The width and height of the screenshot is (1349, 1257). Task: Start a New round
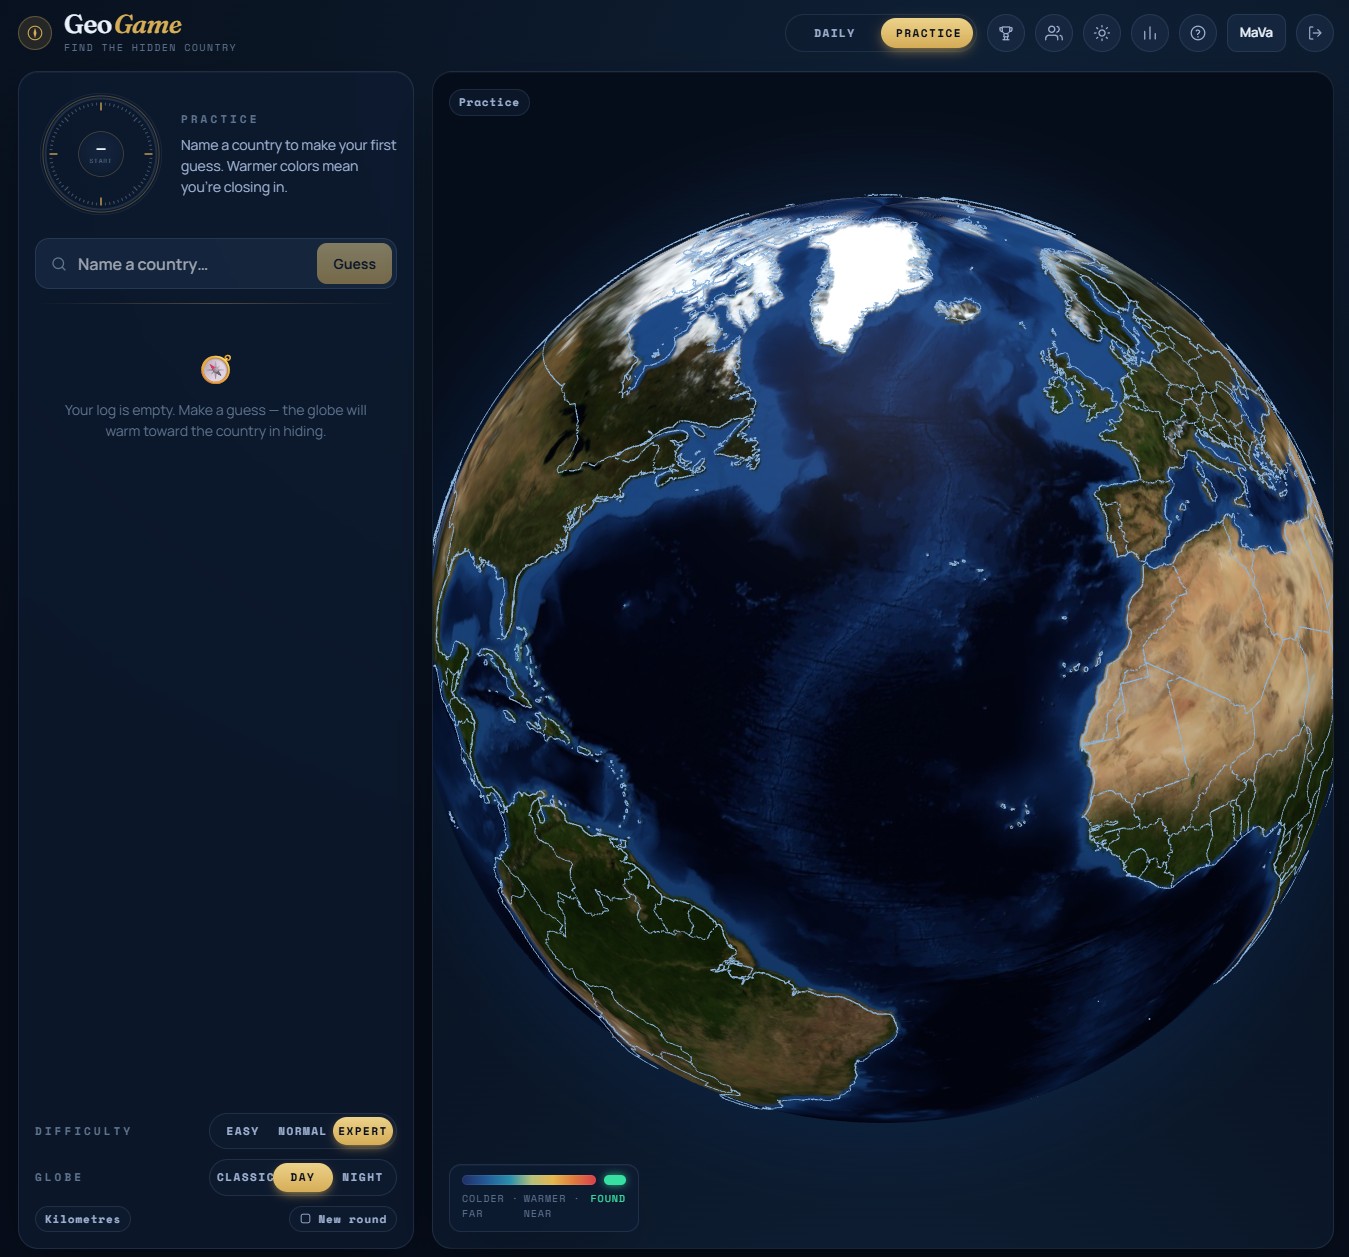tap(343, 1219)
